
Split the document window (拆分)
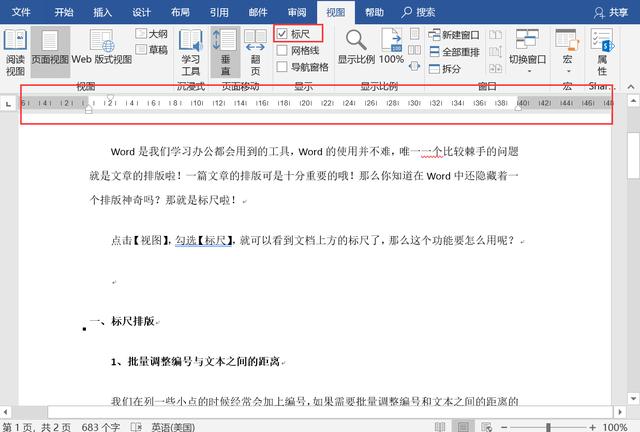tap(445, 69)
